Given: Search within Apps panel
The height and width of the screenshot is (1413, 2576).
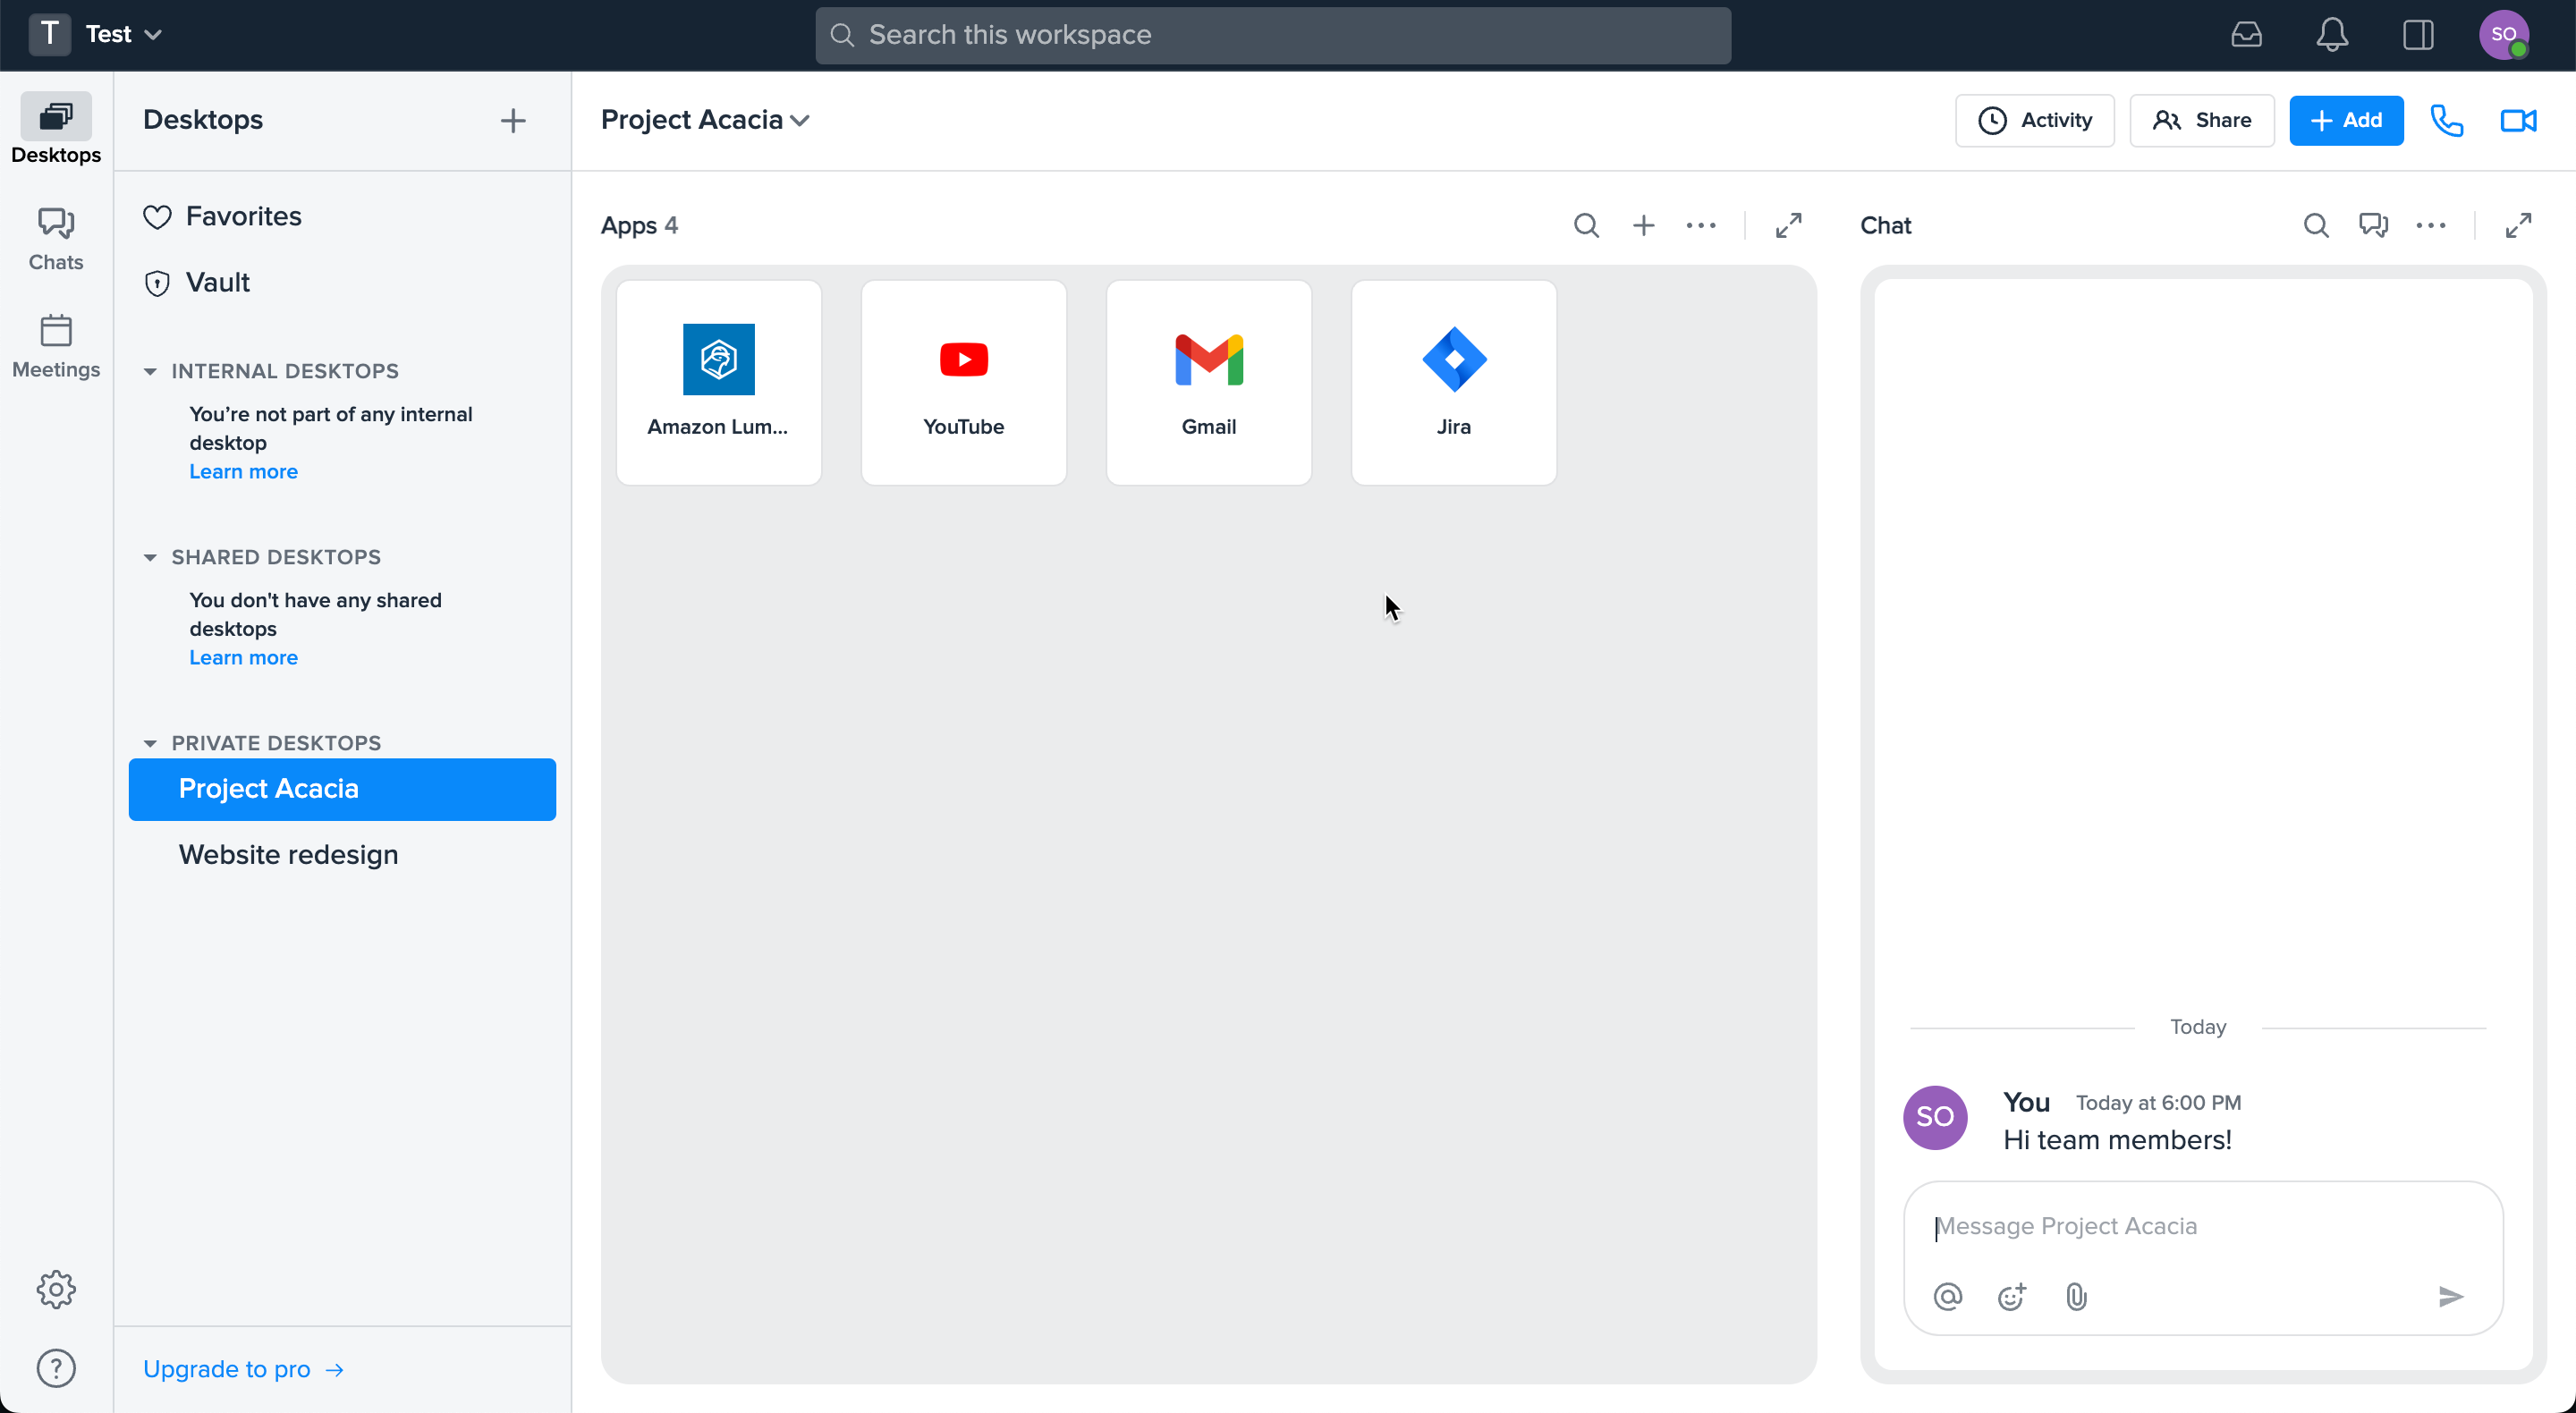Looking at the screenshot, I should point(1586,225).
